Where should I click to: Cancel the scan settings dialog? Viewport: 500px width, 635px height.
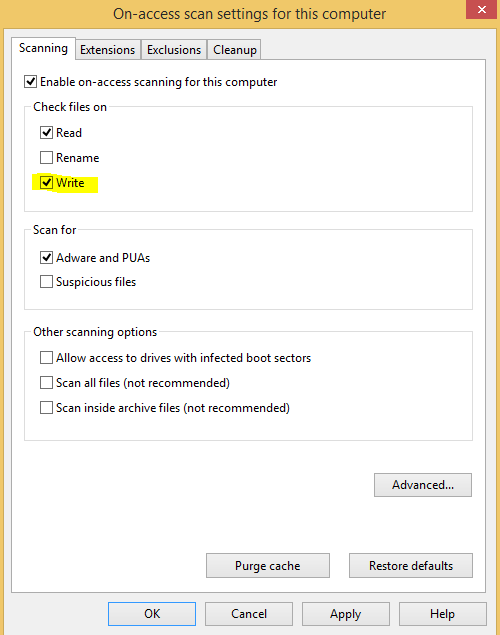pyautogui.click(x=249, y=614)
